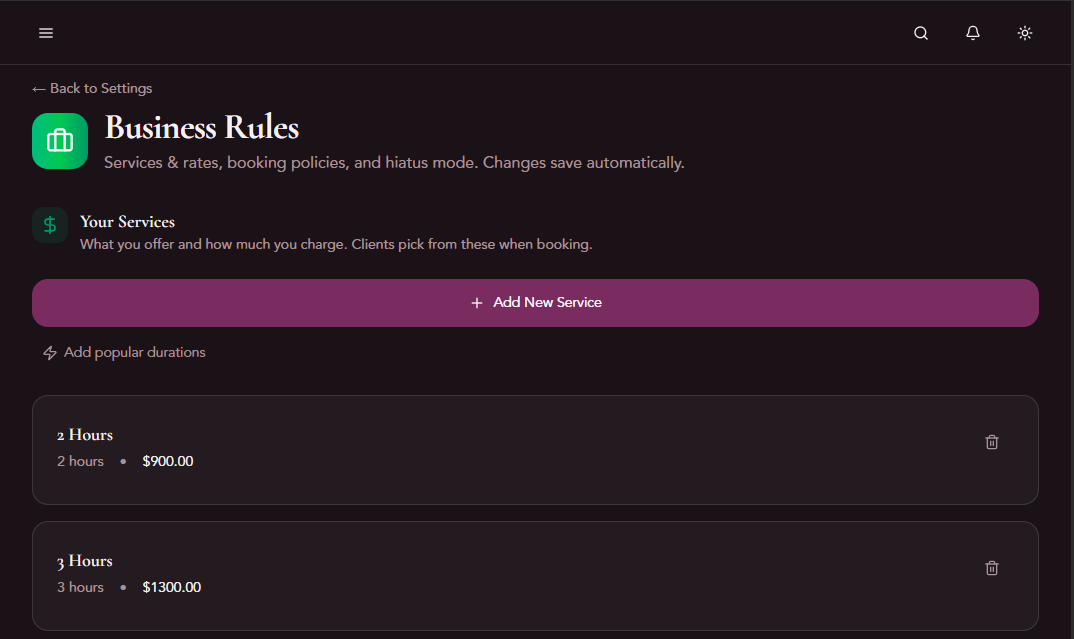The height and width of the screenshot is (639, 1074).
Task: Click the $1300.00 price label
Action: 171,587
